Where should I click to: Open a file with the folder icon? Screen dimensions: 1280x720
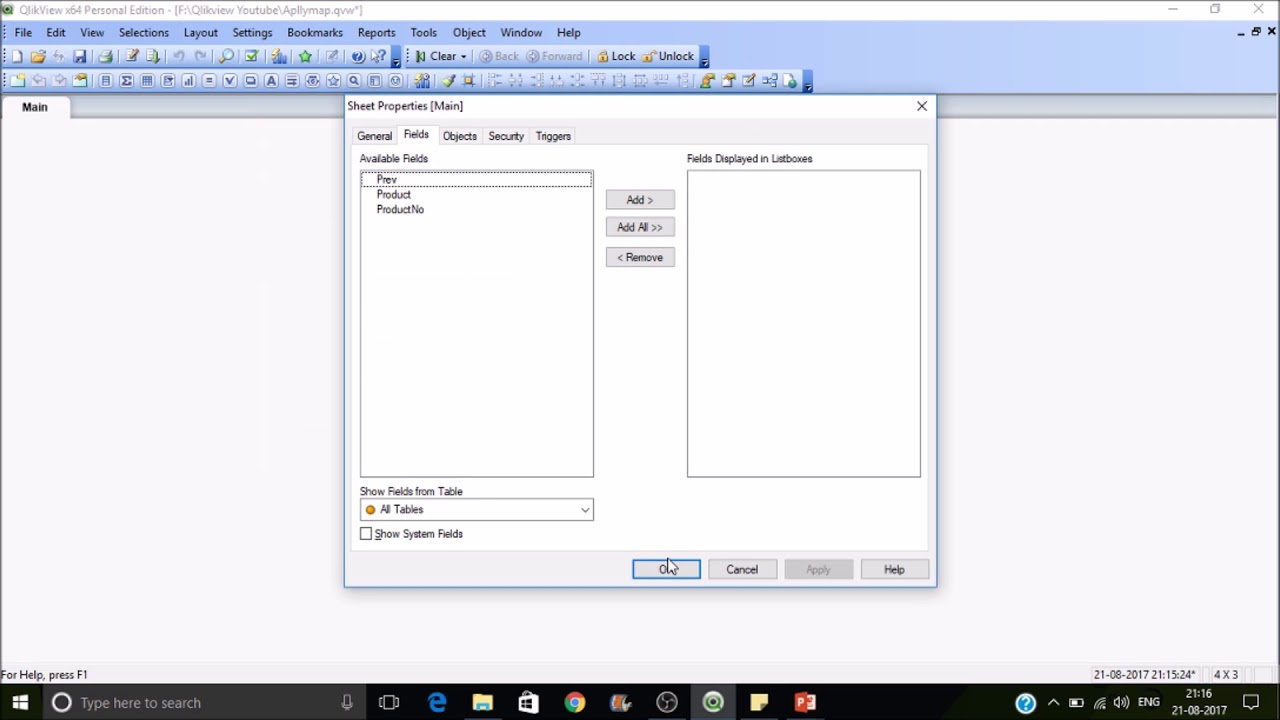click(38, 56)
